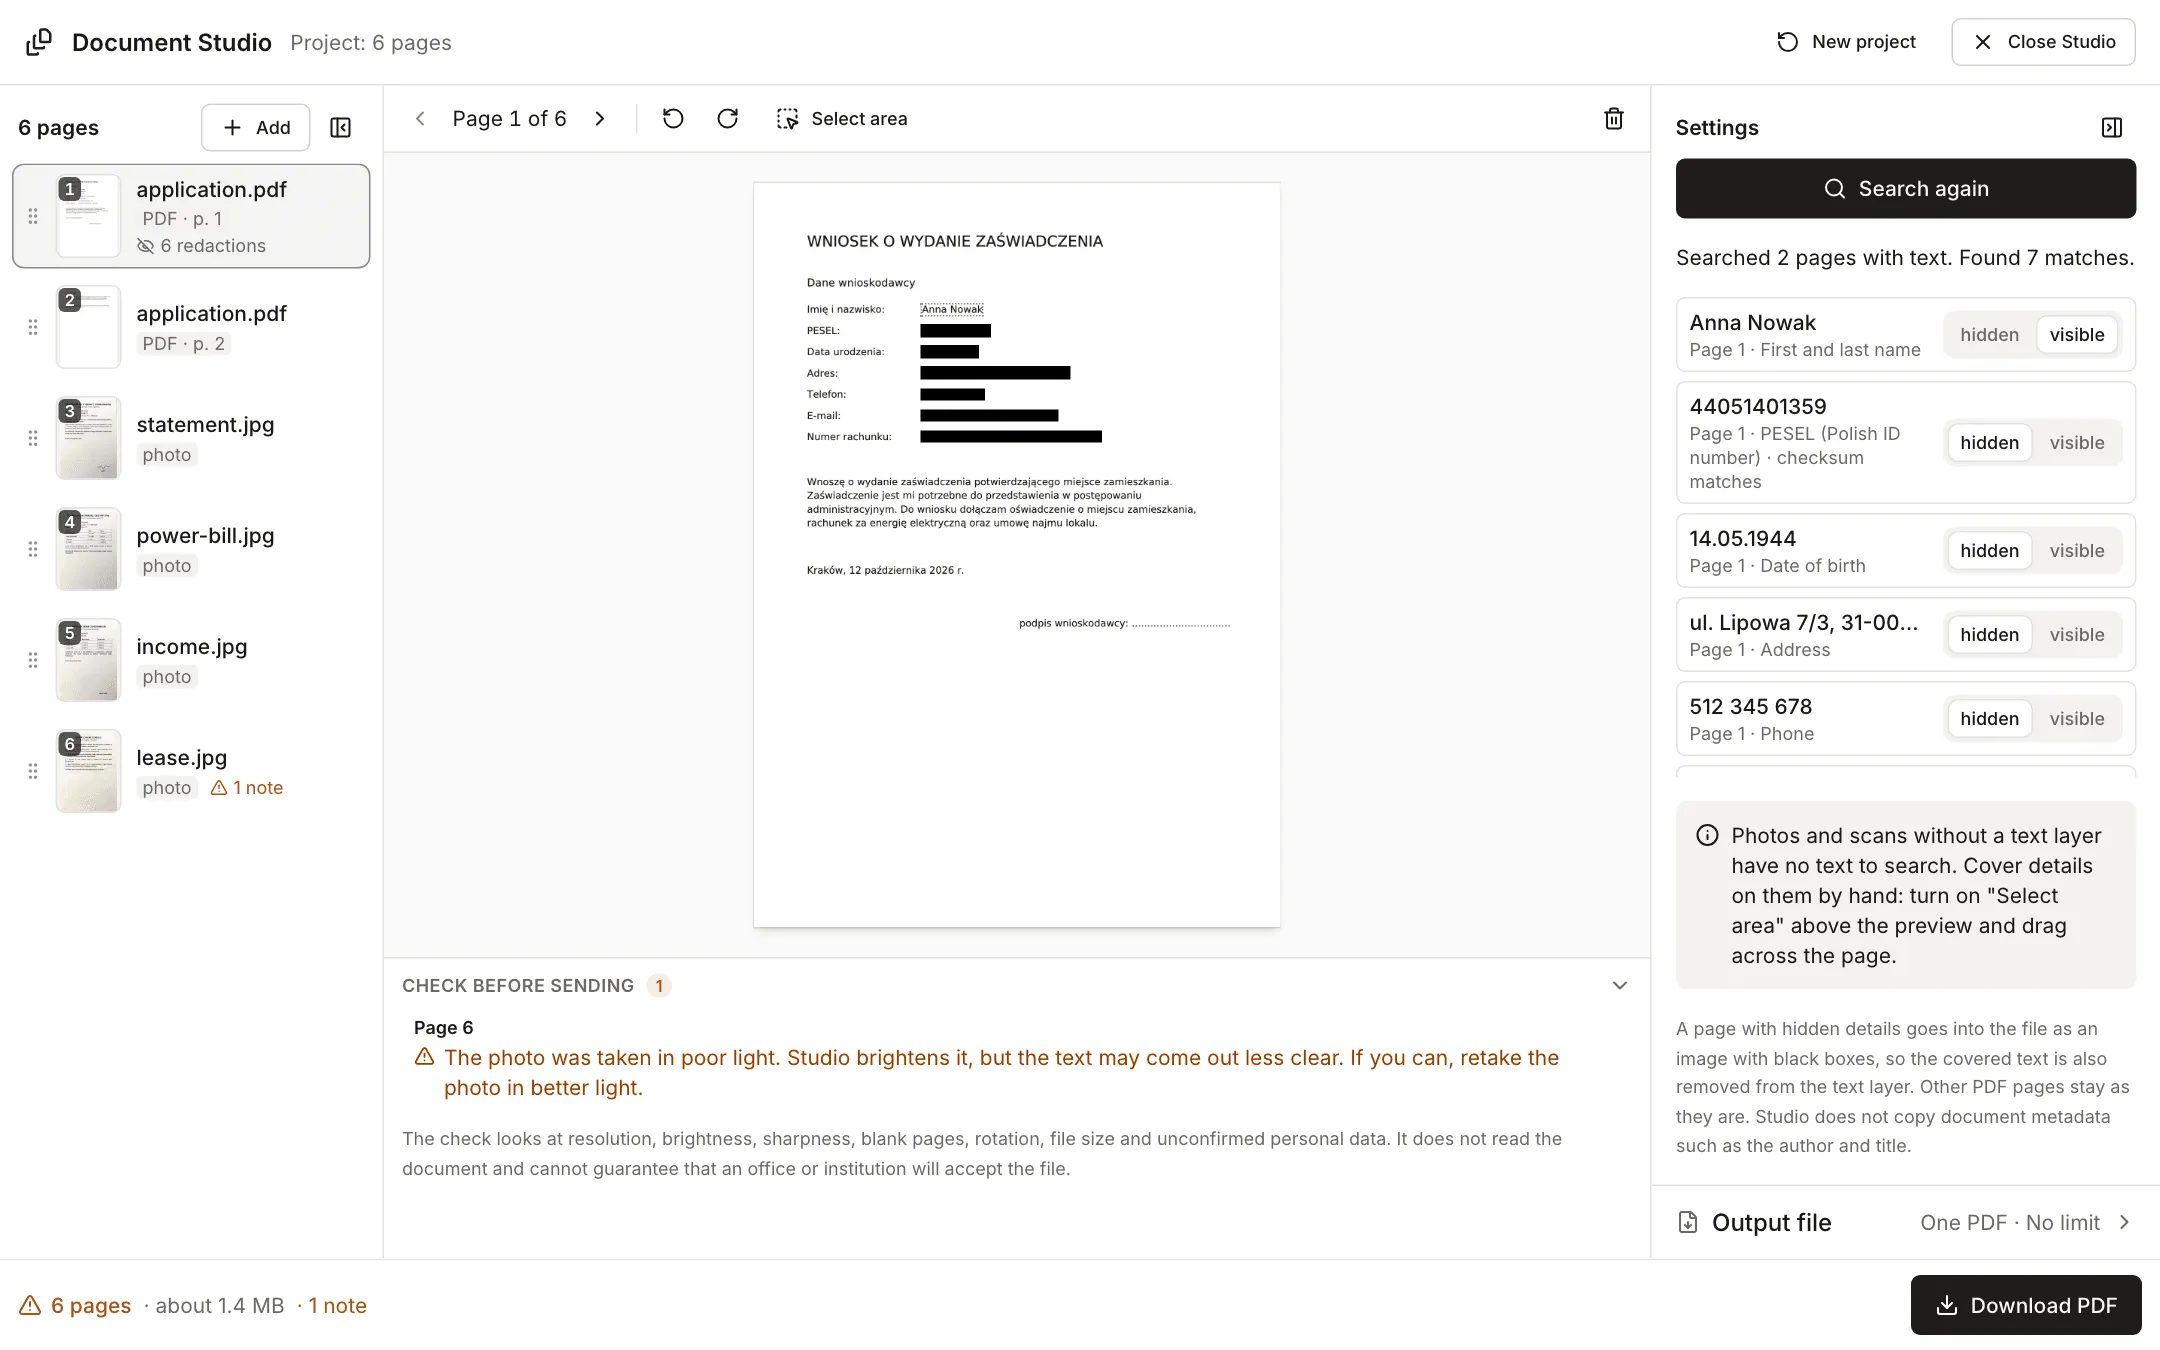Click the 1 note link in footer
This screenshot has height=1350, width=2160.
(x=337, y=1305)
